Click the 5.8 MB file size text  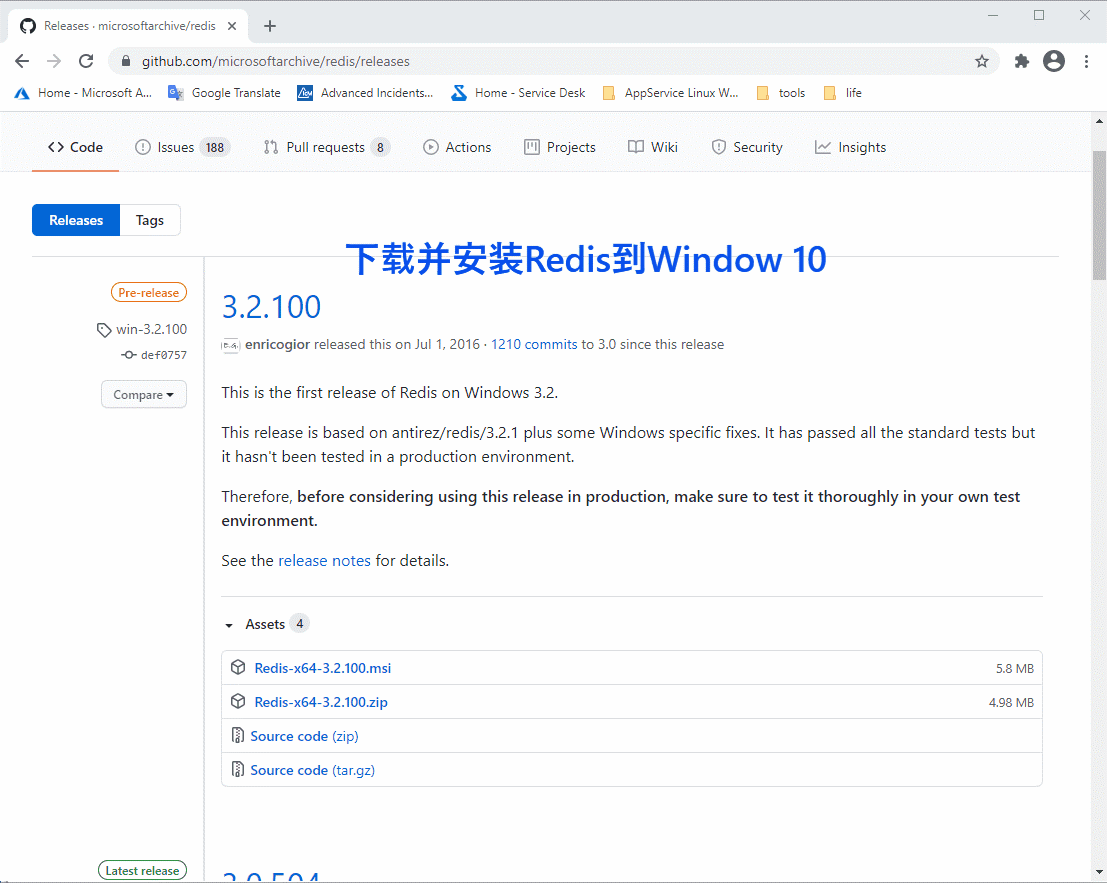tap(1015, 668)
